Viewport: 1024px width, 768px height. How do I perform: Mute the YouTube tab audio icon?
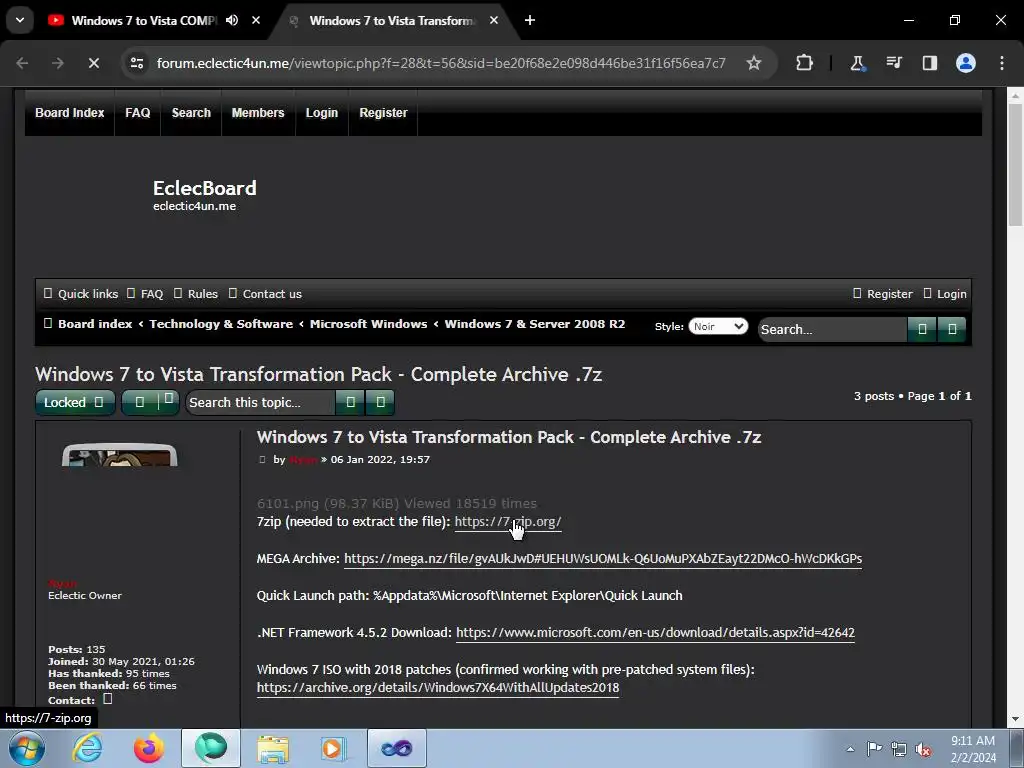coord(232,20)
